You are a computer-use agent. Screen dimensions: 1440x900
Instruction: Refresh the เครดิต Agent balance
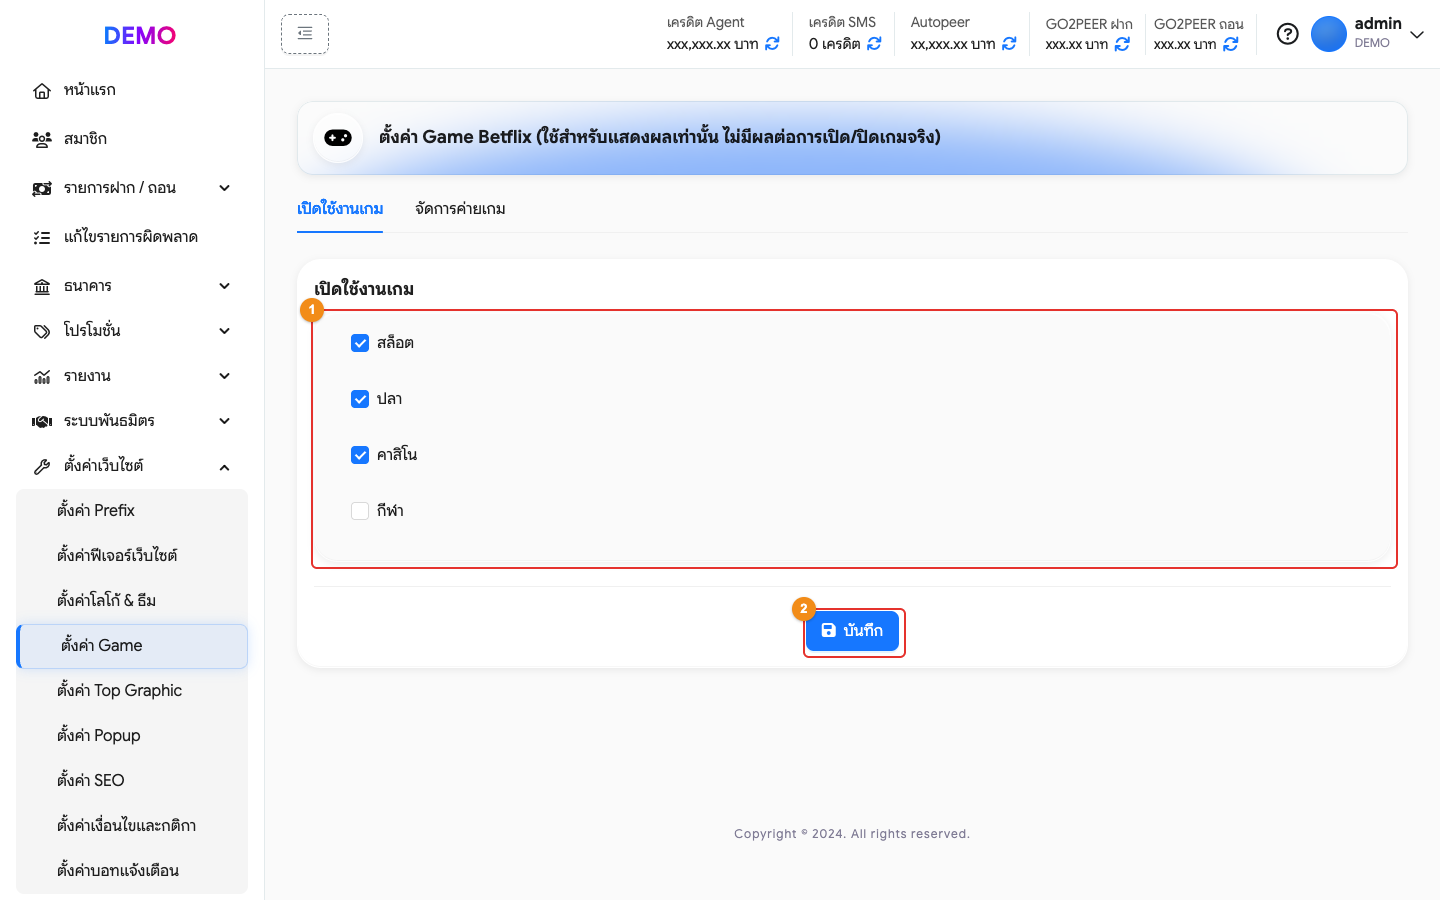pyautogui.click(x=772, y=44)
